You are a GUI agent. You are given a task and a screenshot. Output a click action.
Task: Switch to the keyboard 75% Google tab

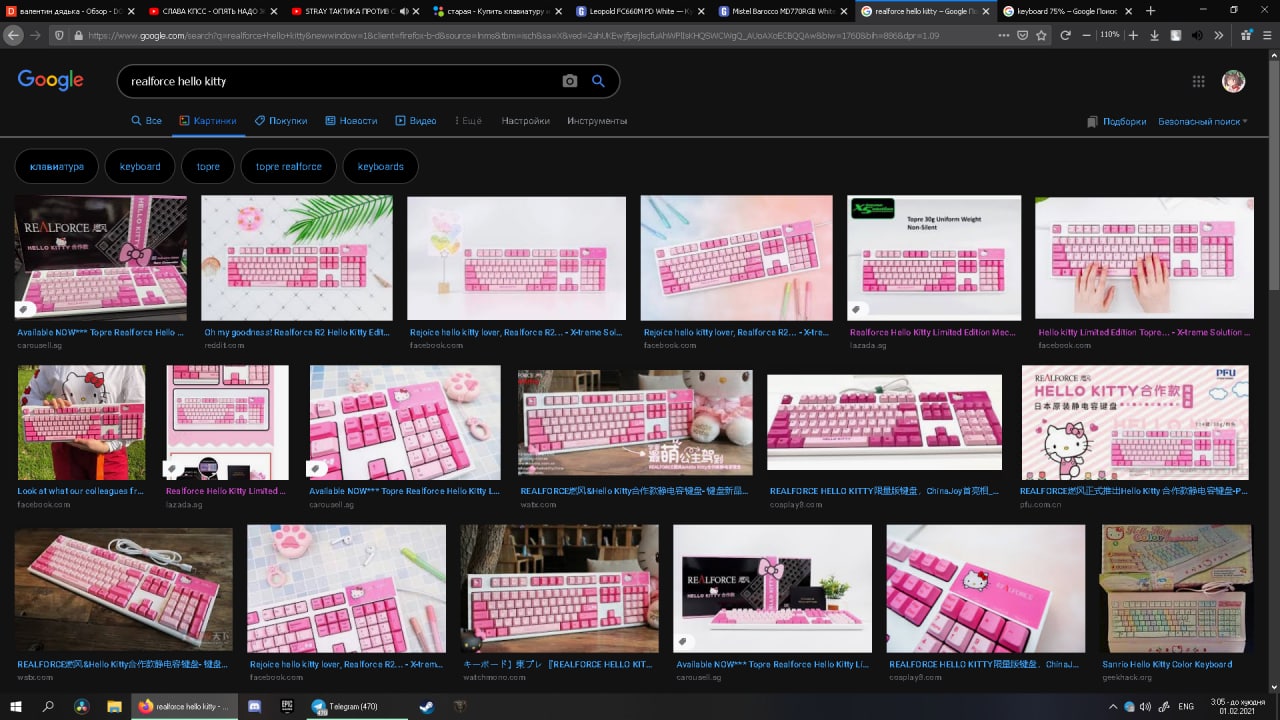(1067, 11)
